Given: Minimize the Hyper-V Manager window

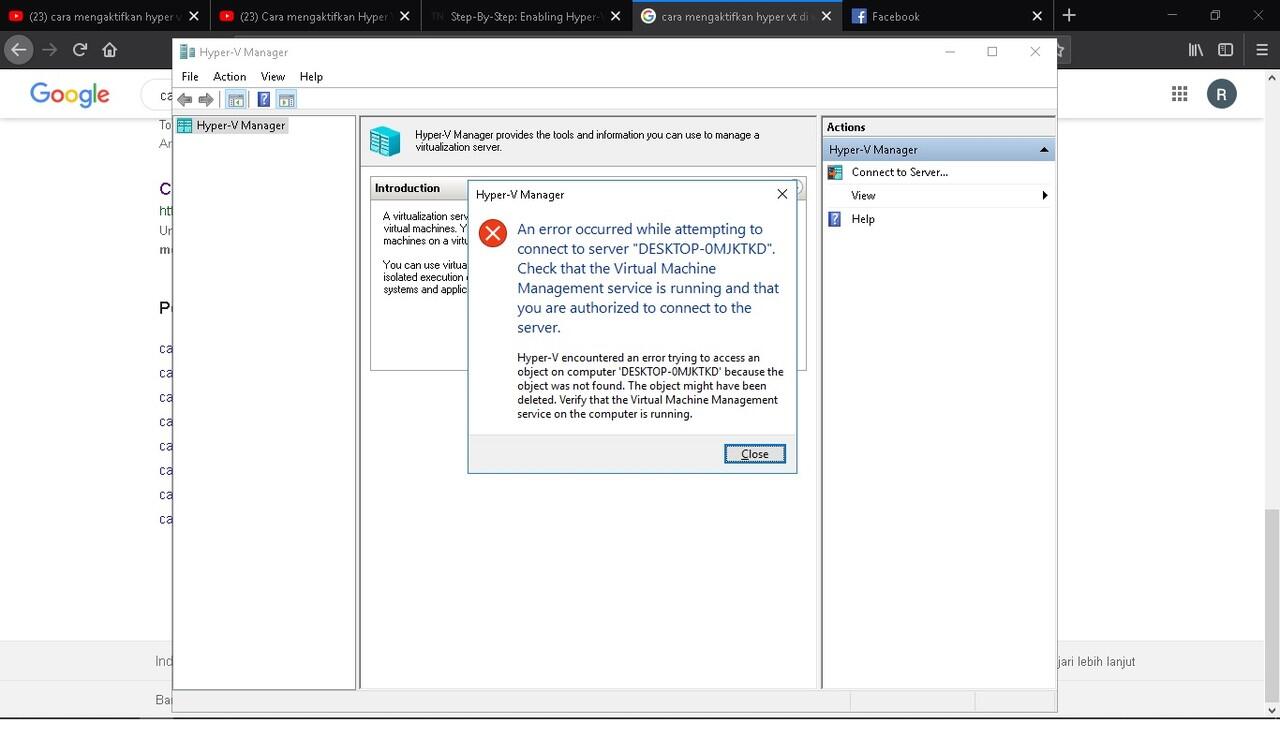Looking at the screenshot, I should point(950,52).
